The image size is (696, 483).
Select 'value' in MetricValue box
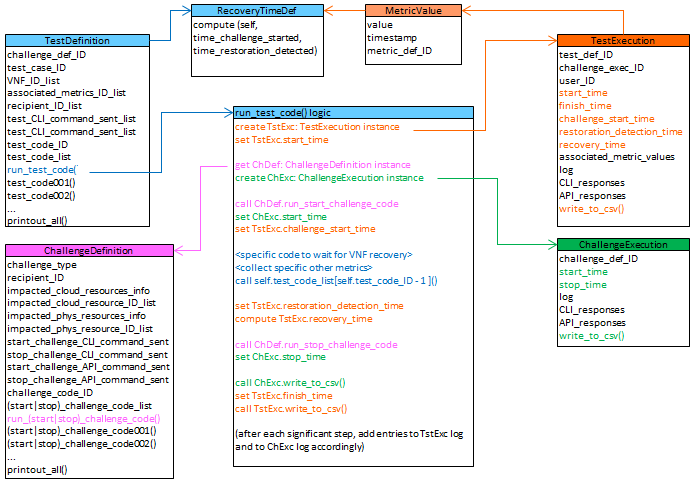[380, 25]
